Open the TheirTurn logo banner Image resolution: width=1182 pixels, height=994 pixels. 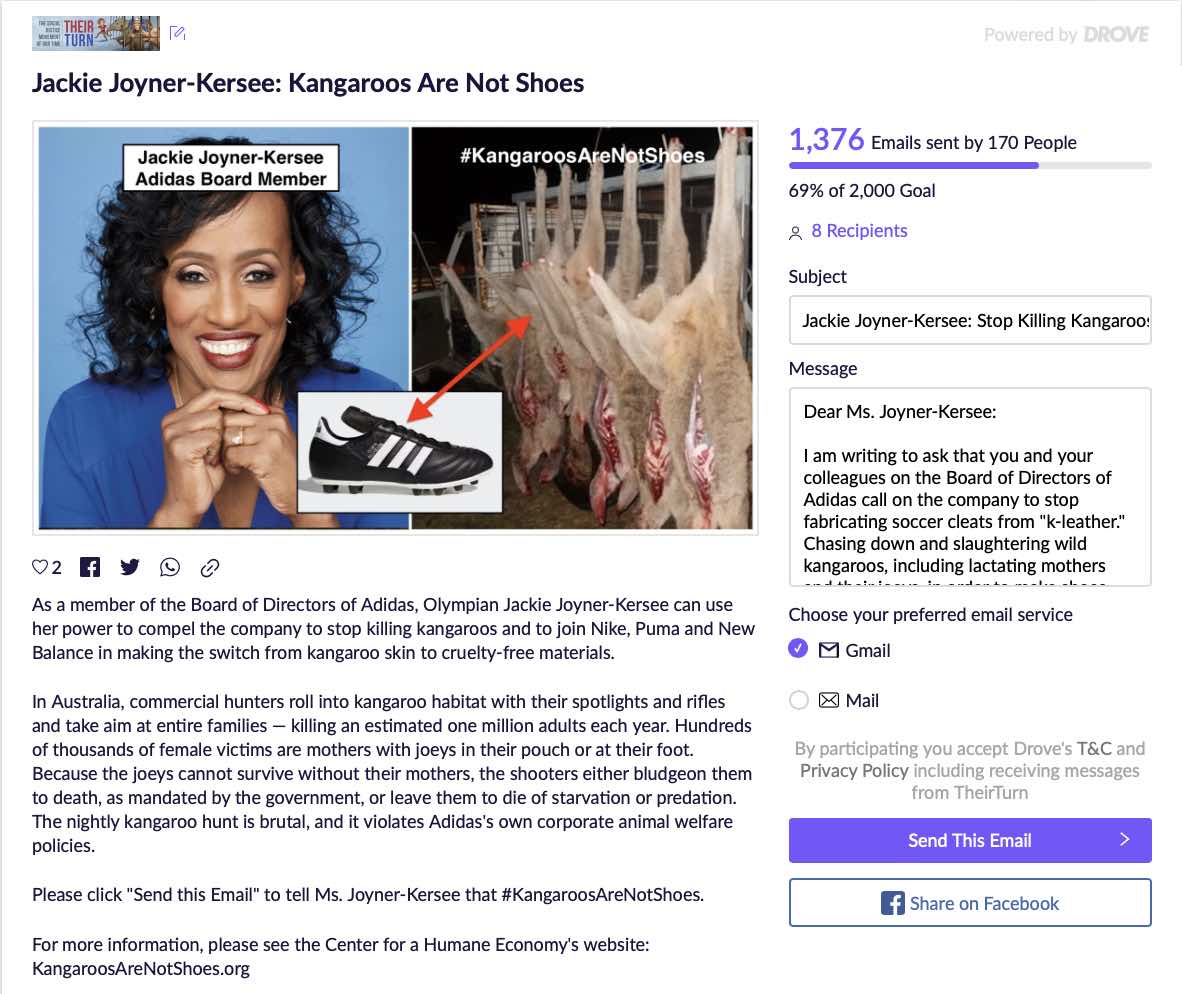[96, 33]
